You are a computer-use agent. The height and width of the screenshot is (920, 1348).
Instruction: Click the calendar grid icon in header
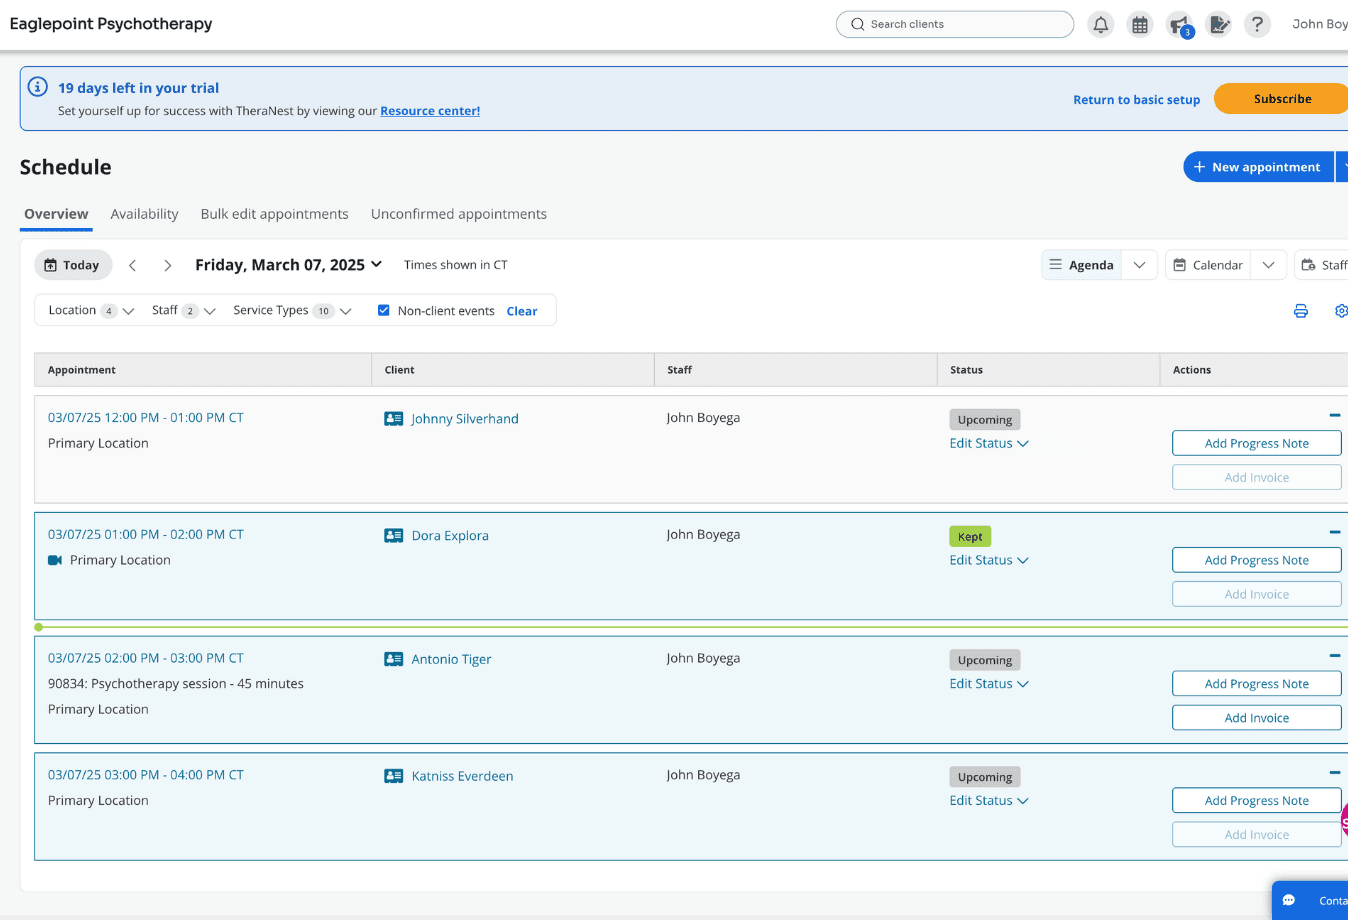pyautogui.click(x=1140, y=25)
